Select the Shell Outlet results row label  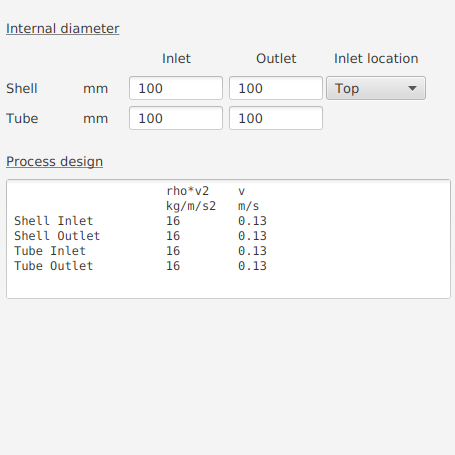click(57, 236)
